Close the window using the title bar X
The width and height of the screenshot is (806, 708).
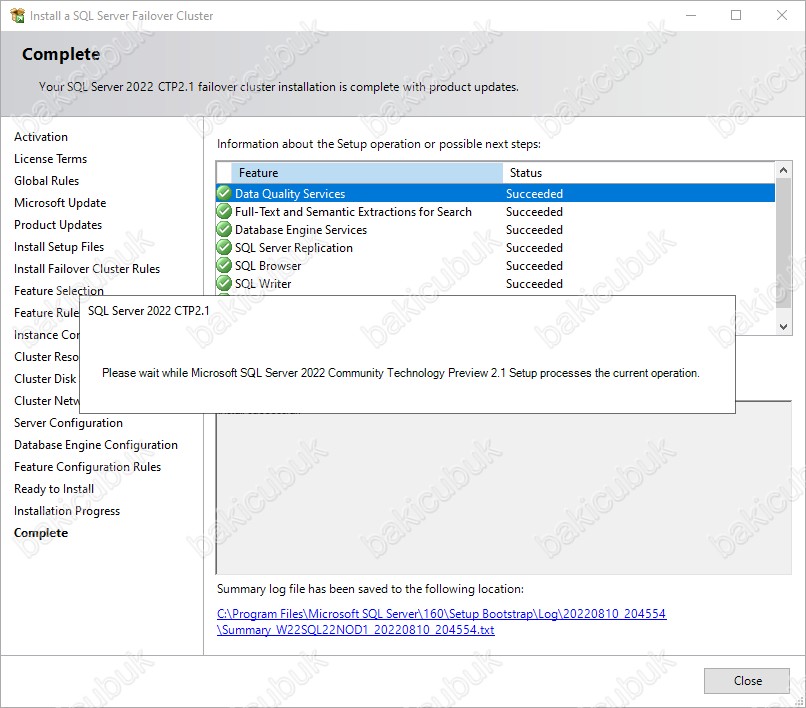click(782, 15)
